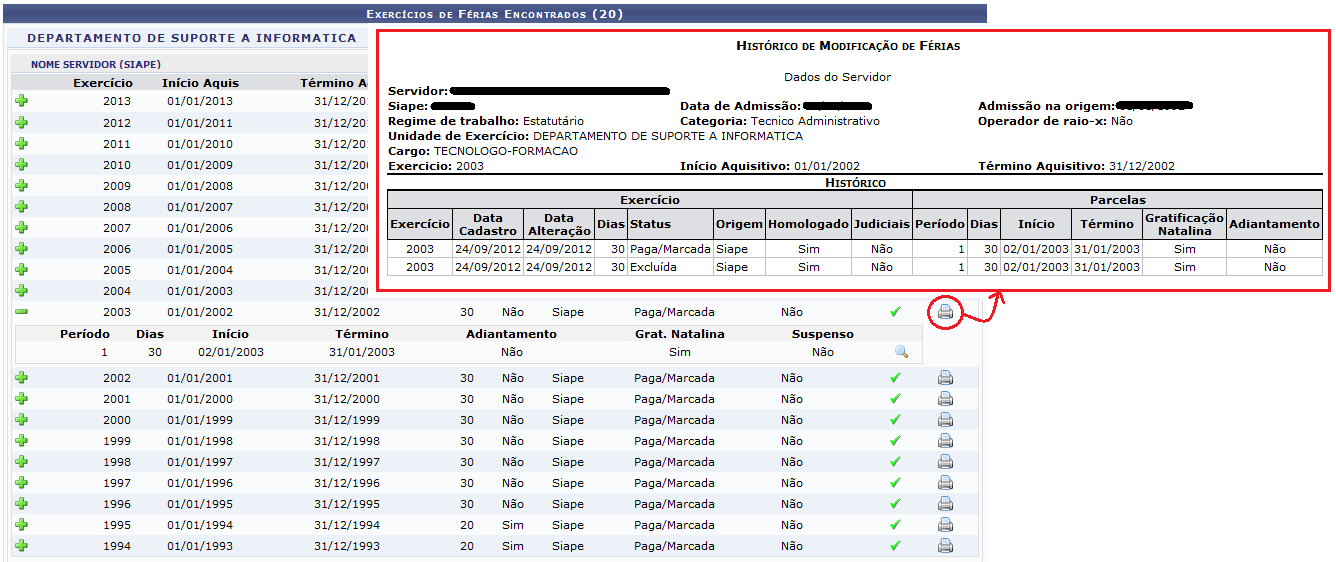Screen dimensions: 1336x562
Task: Expand the 1998 exercise row
Action: click(x=21, y=461)
